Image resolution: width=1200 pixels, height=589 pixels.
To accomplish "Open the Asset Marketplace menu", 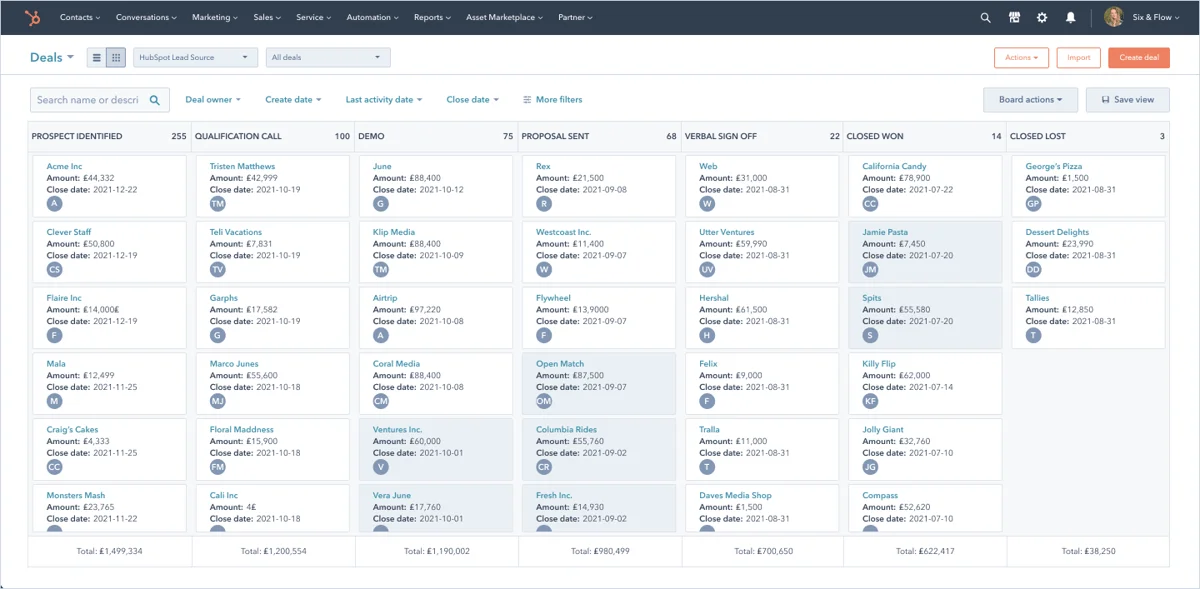I will pos(505,17).
